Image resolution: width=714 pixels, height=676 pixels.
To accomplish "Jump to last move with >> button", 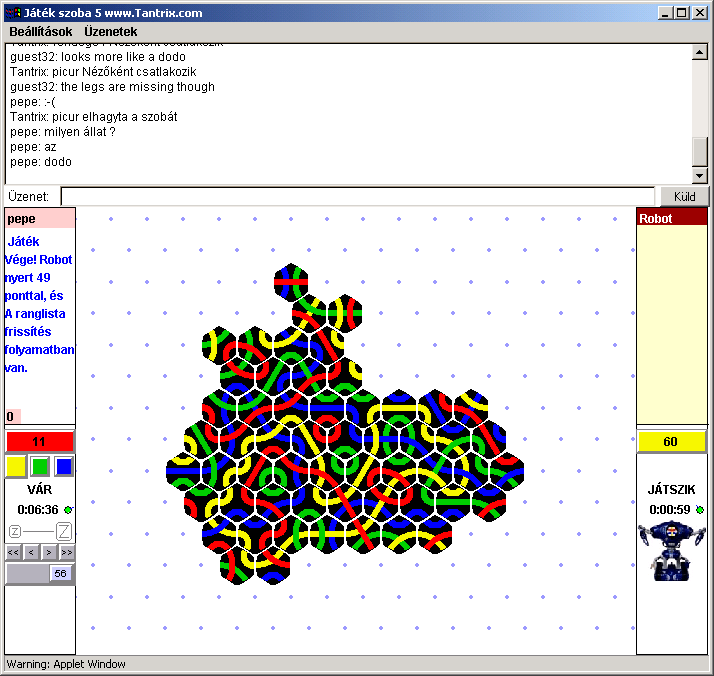I will click(x=66, y=552).
